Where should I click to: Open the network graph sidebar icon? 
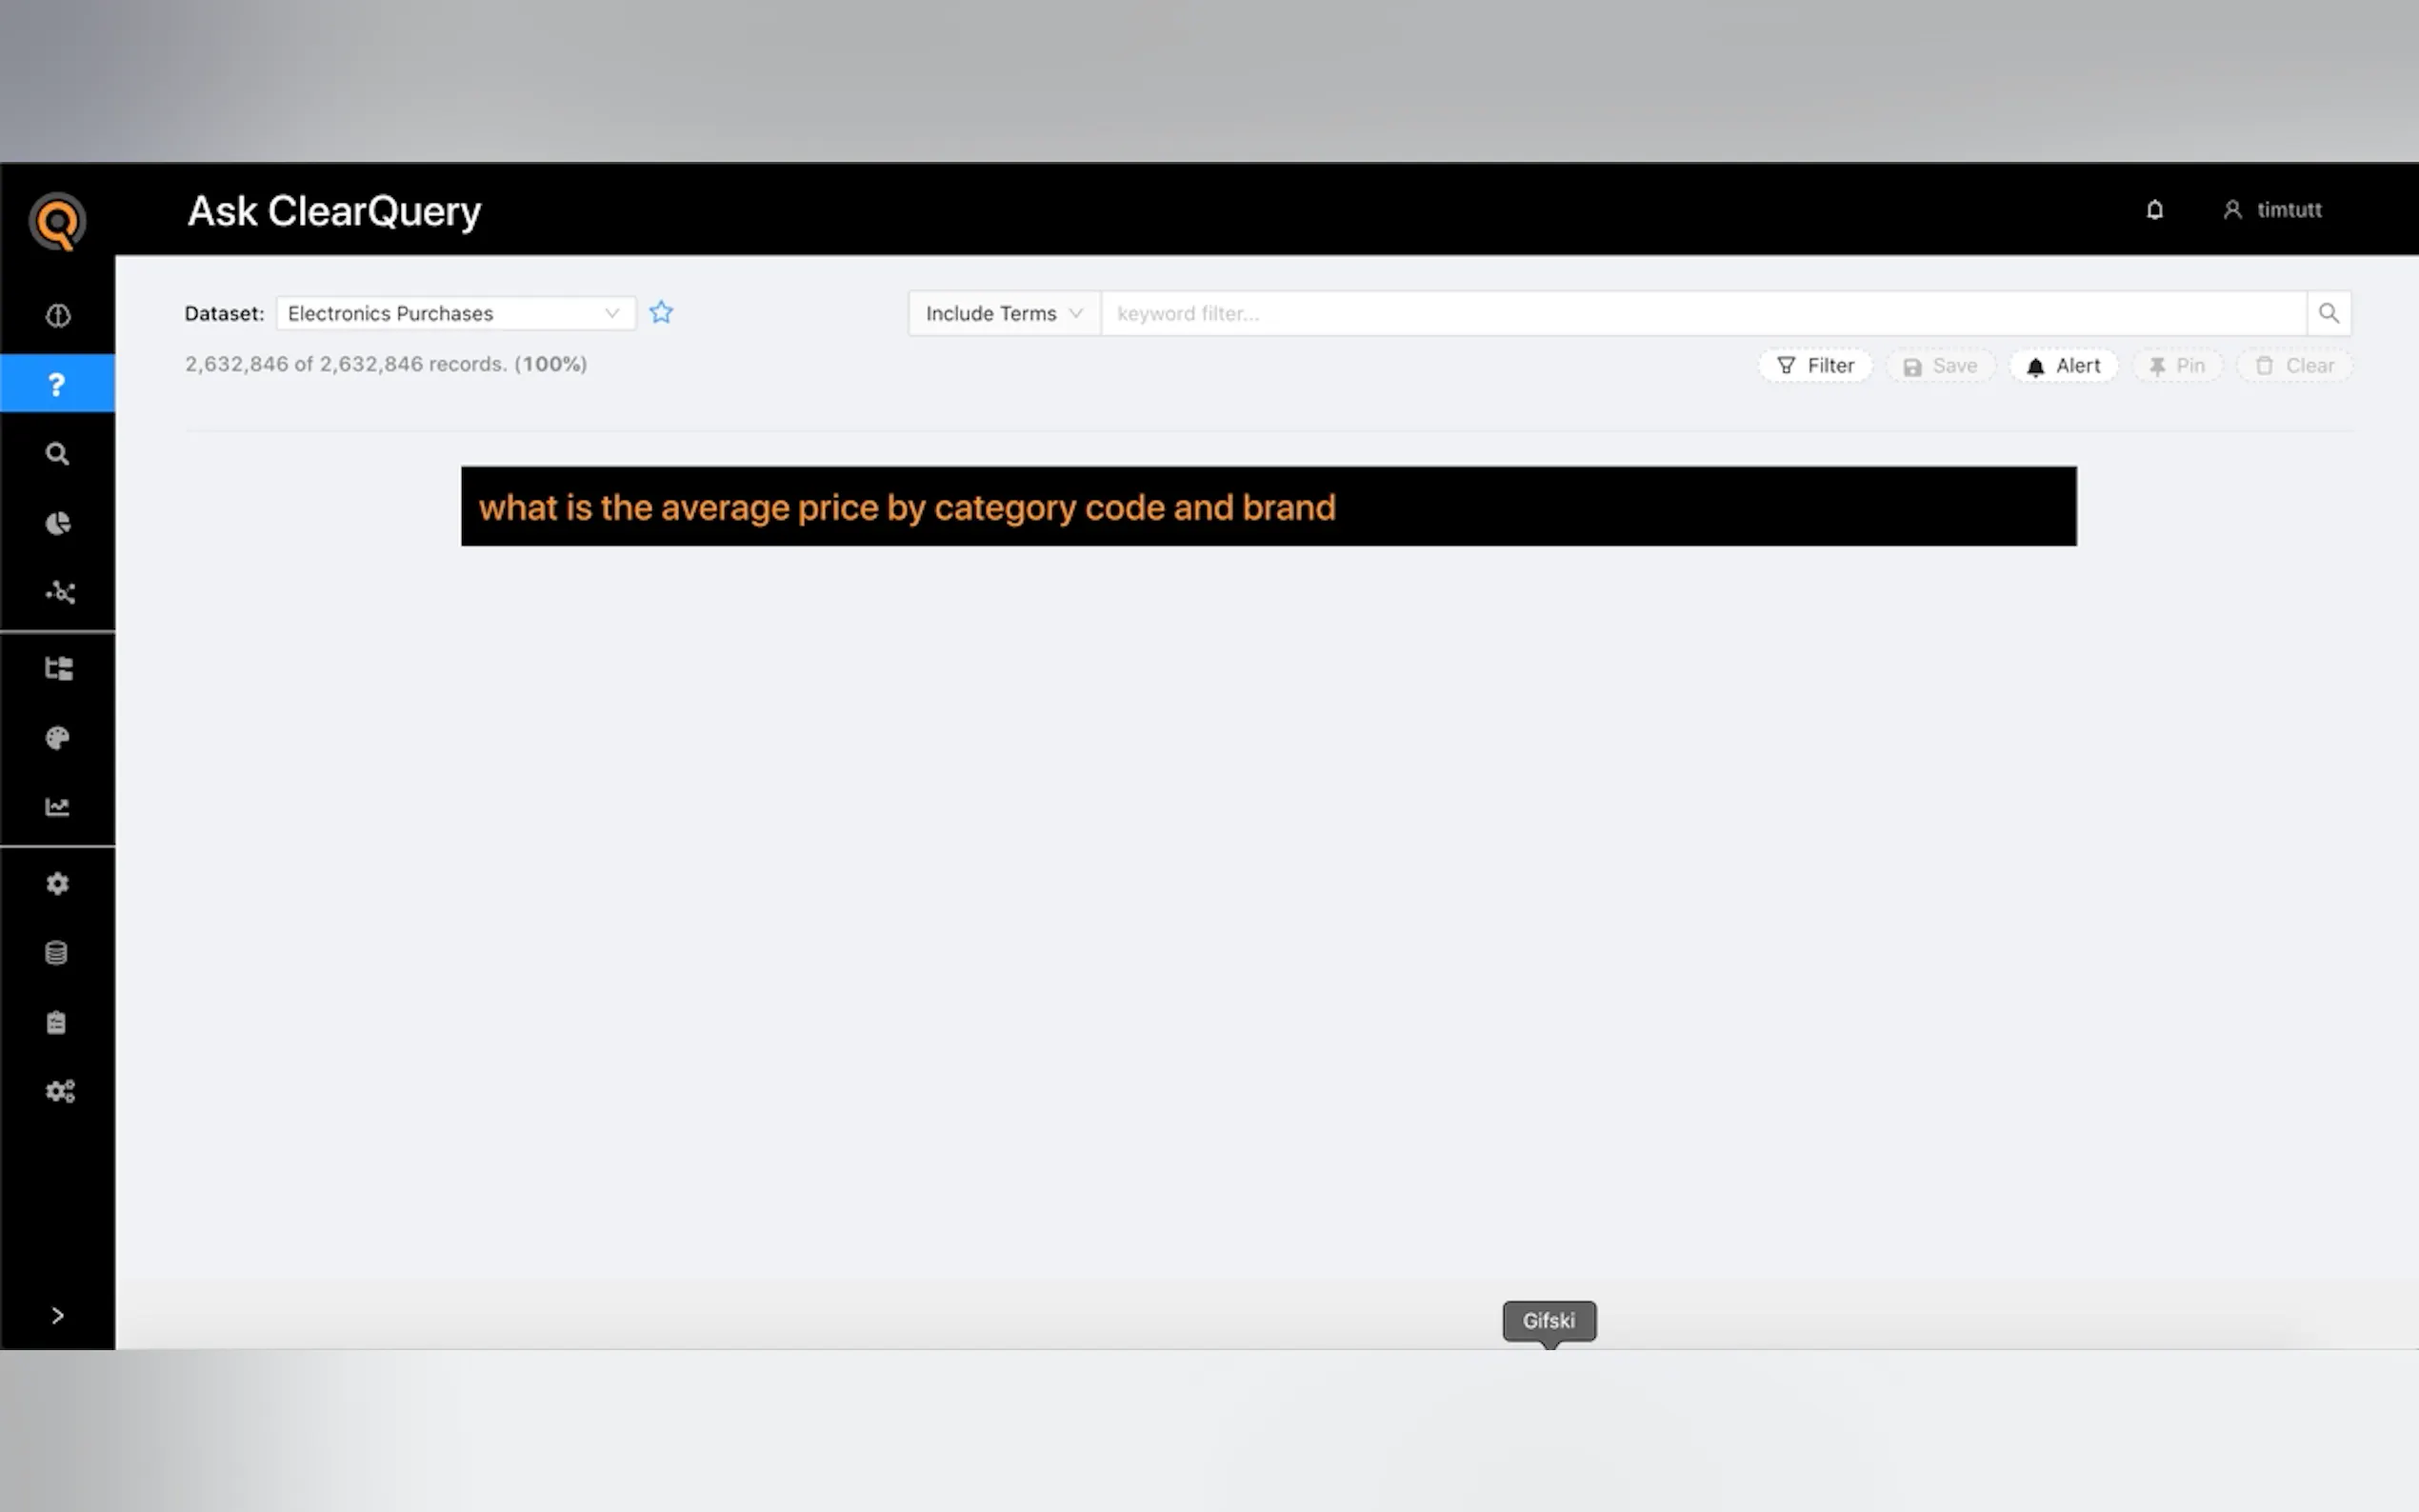tap(59, 592)
